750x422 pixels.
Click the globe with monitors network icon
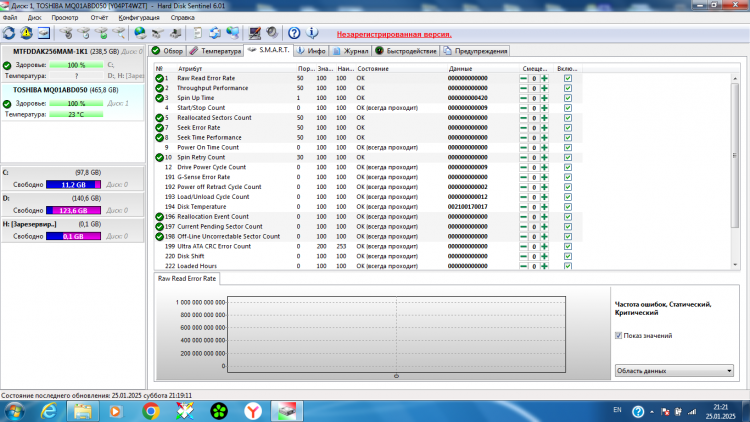[232, 33]
